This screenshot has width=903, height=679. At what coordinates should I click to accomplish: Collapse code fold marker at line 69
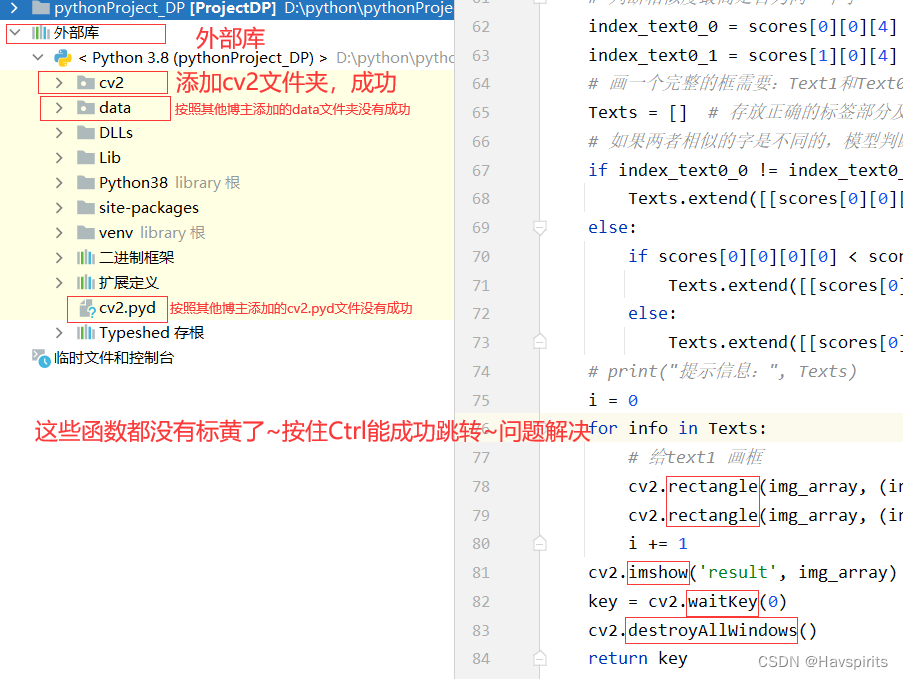click(540, 227)
